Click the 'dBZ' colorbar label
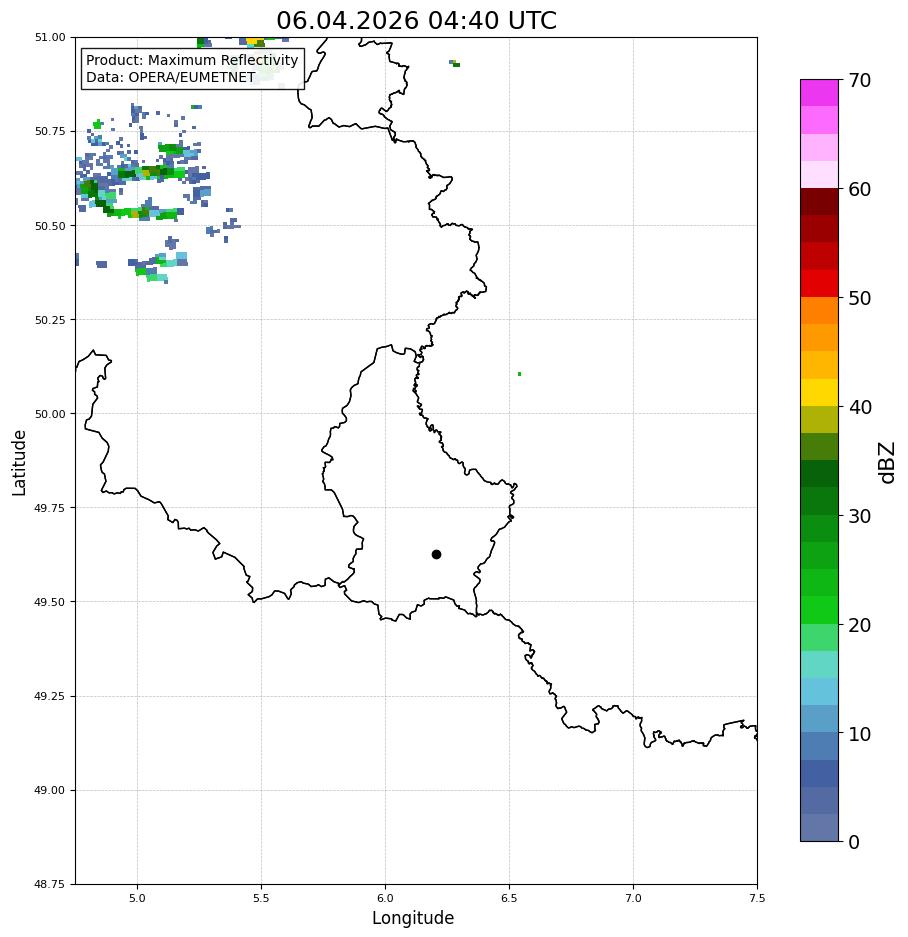This screenshot has width=908, height=937. (x=888, y=462)
